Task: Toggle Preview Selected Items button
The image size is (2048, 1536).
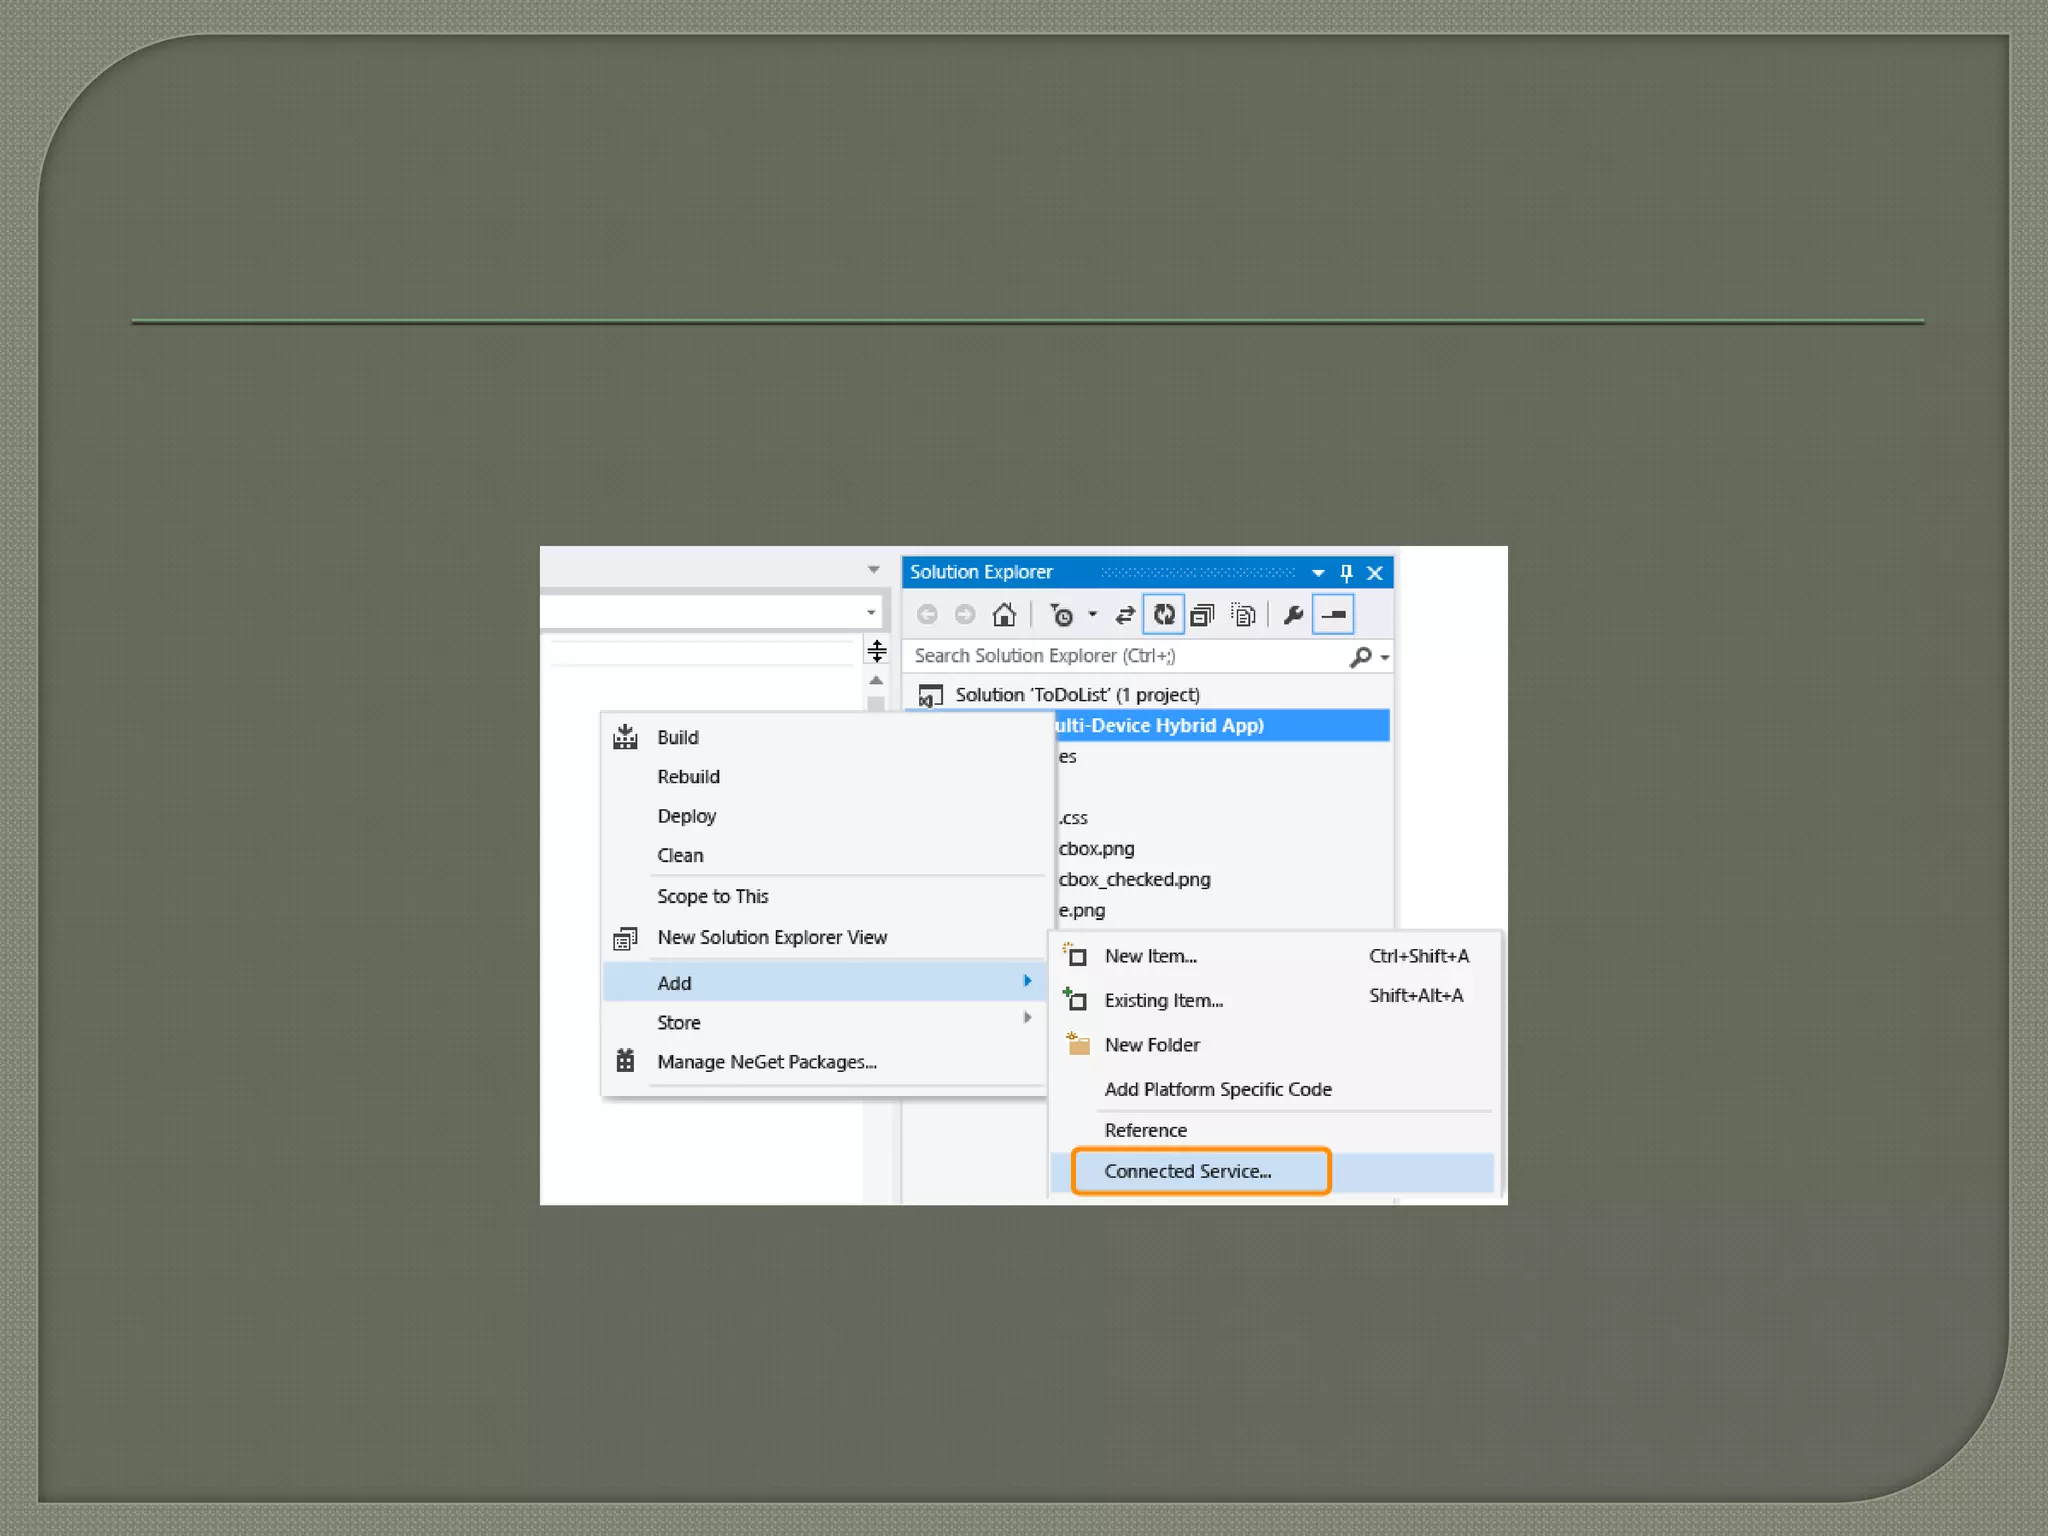Action: [1333, 615]
